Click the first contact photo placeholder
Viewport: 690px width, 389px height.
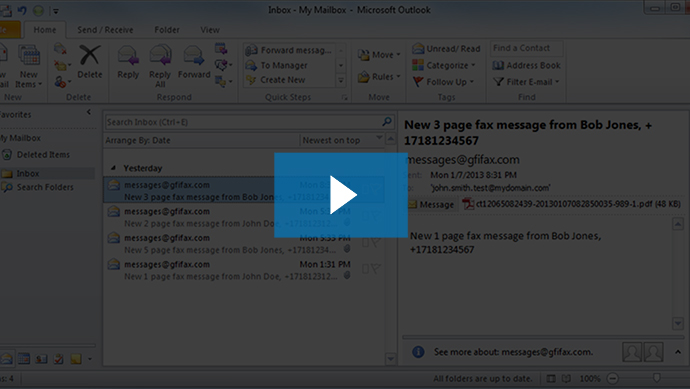632,352
